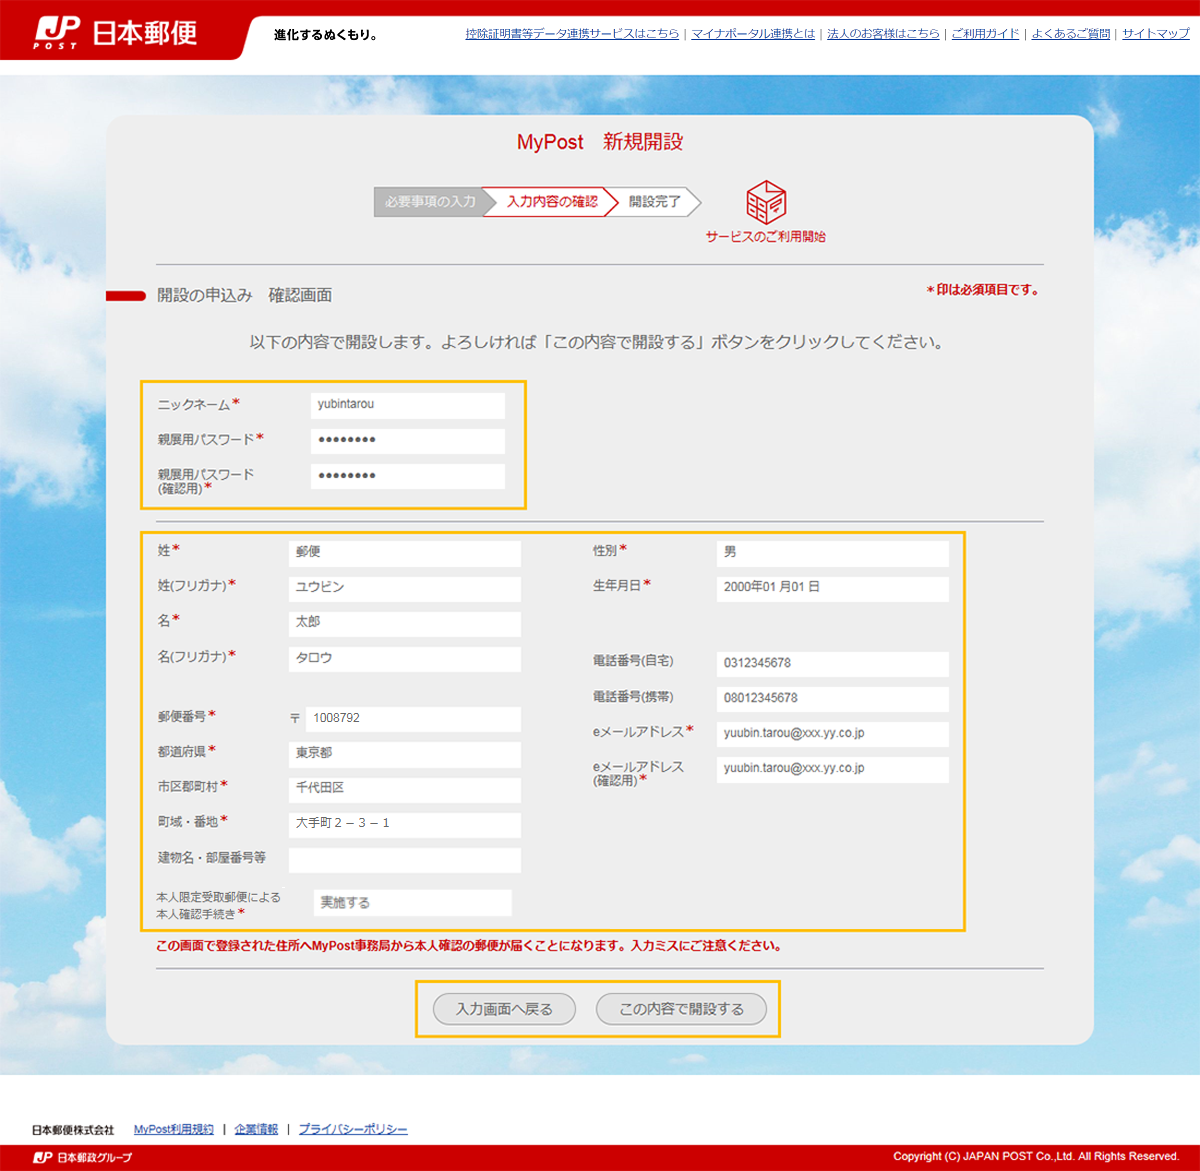Click the 姓(フリガナ) field containing ユウビン

[405, 588]
